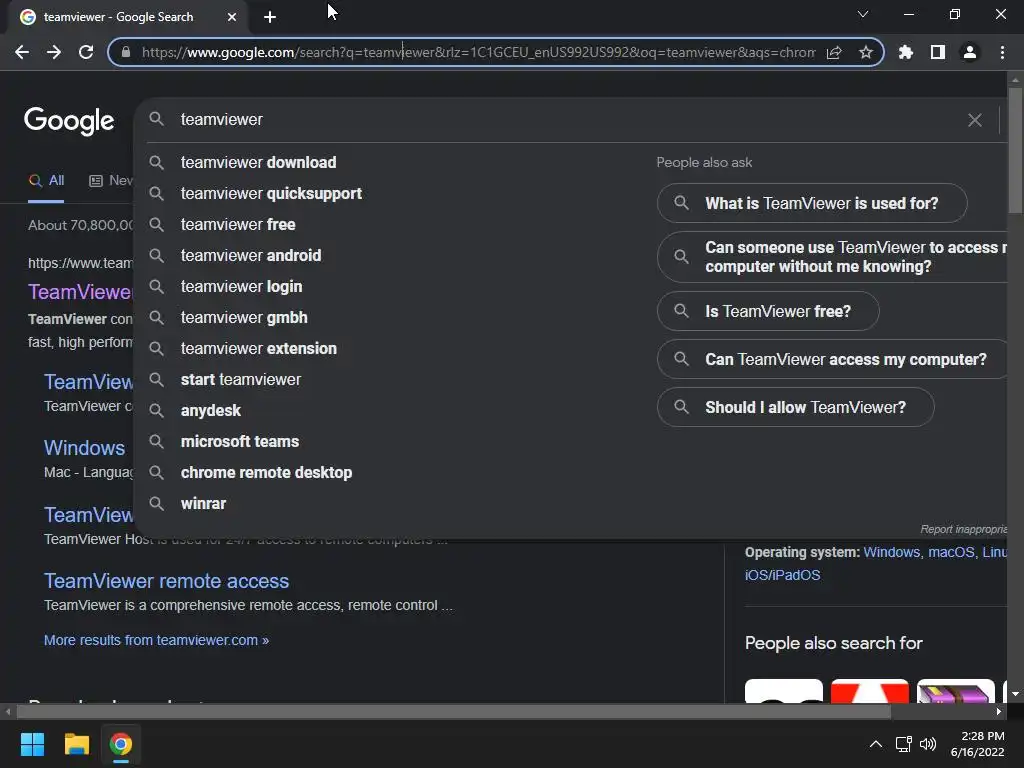Open Report inappropriate predictions link

click(963, 529)
